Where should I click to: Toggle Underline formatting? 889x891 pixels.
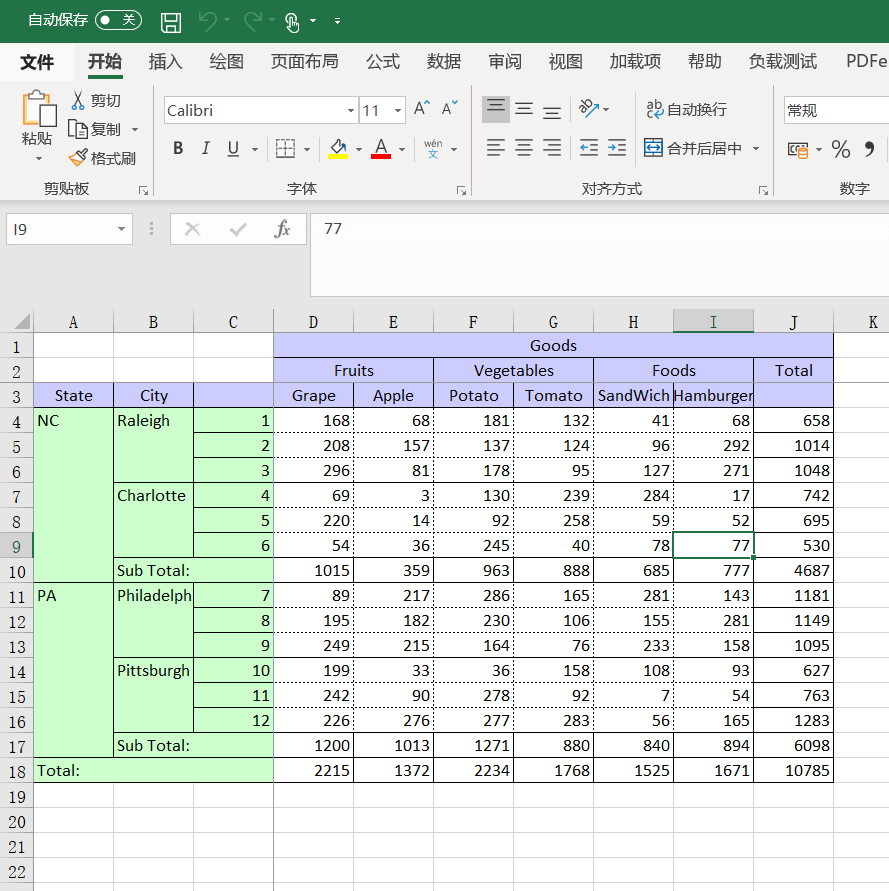[x=233, y=149]
